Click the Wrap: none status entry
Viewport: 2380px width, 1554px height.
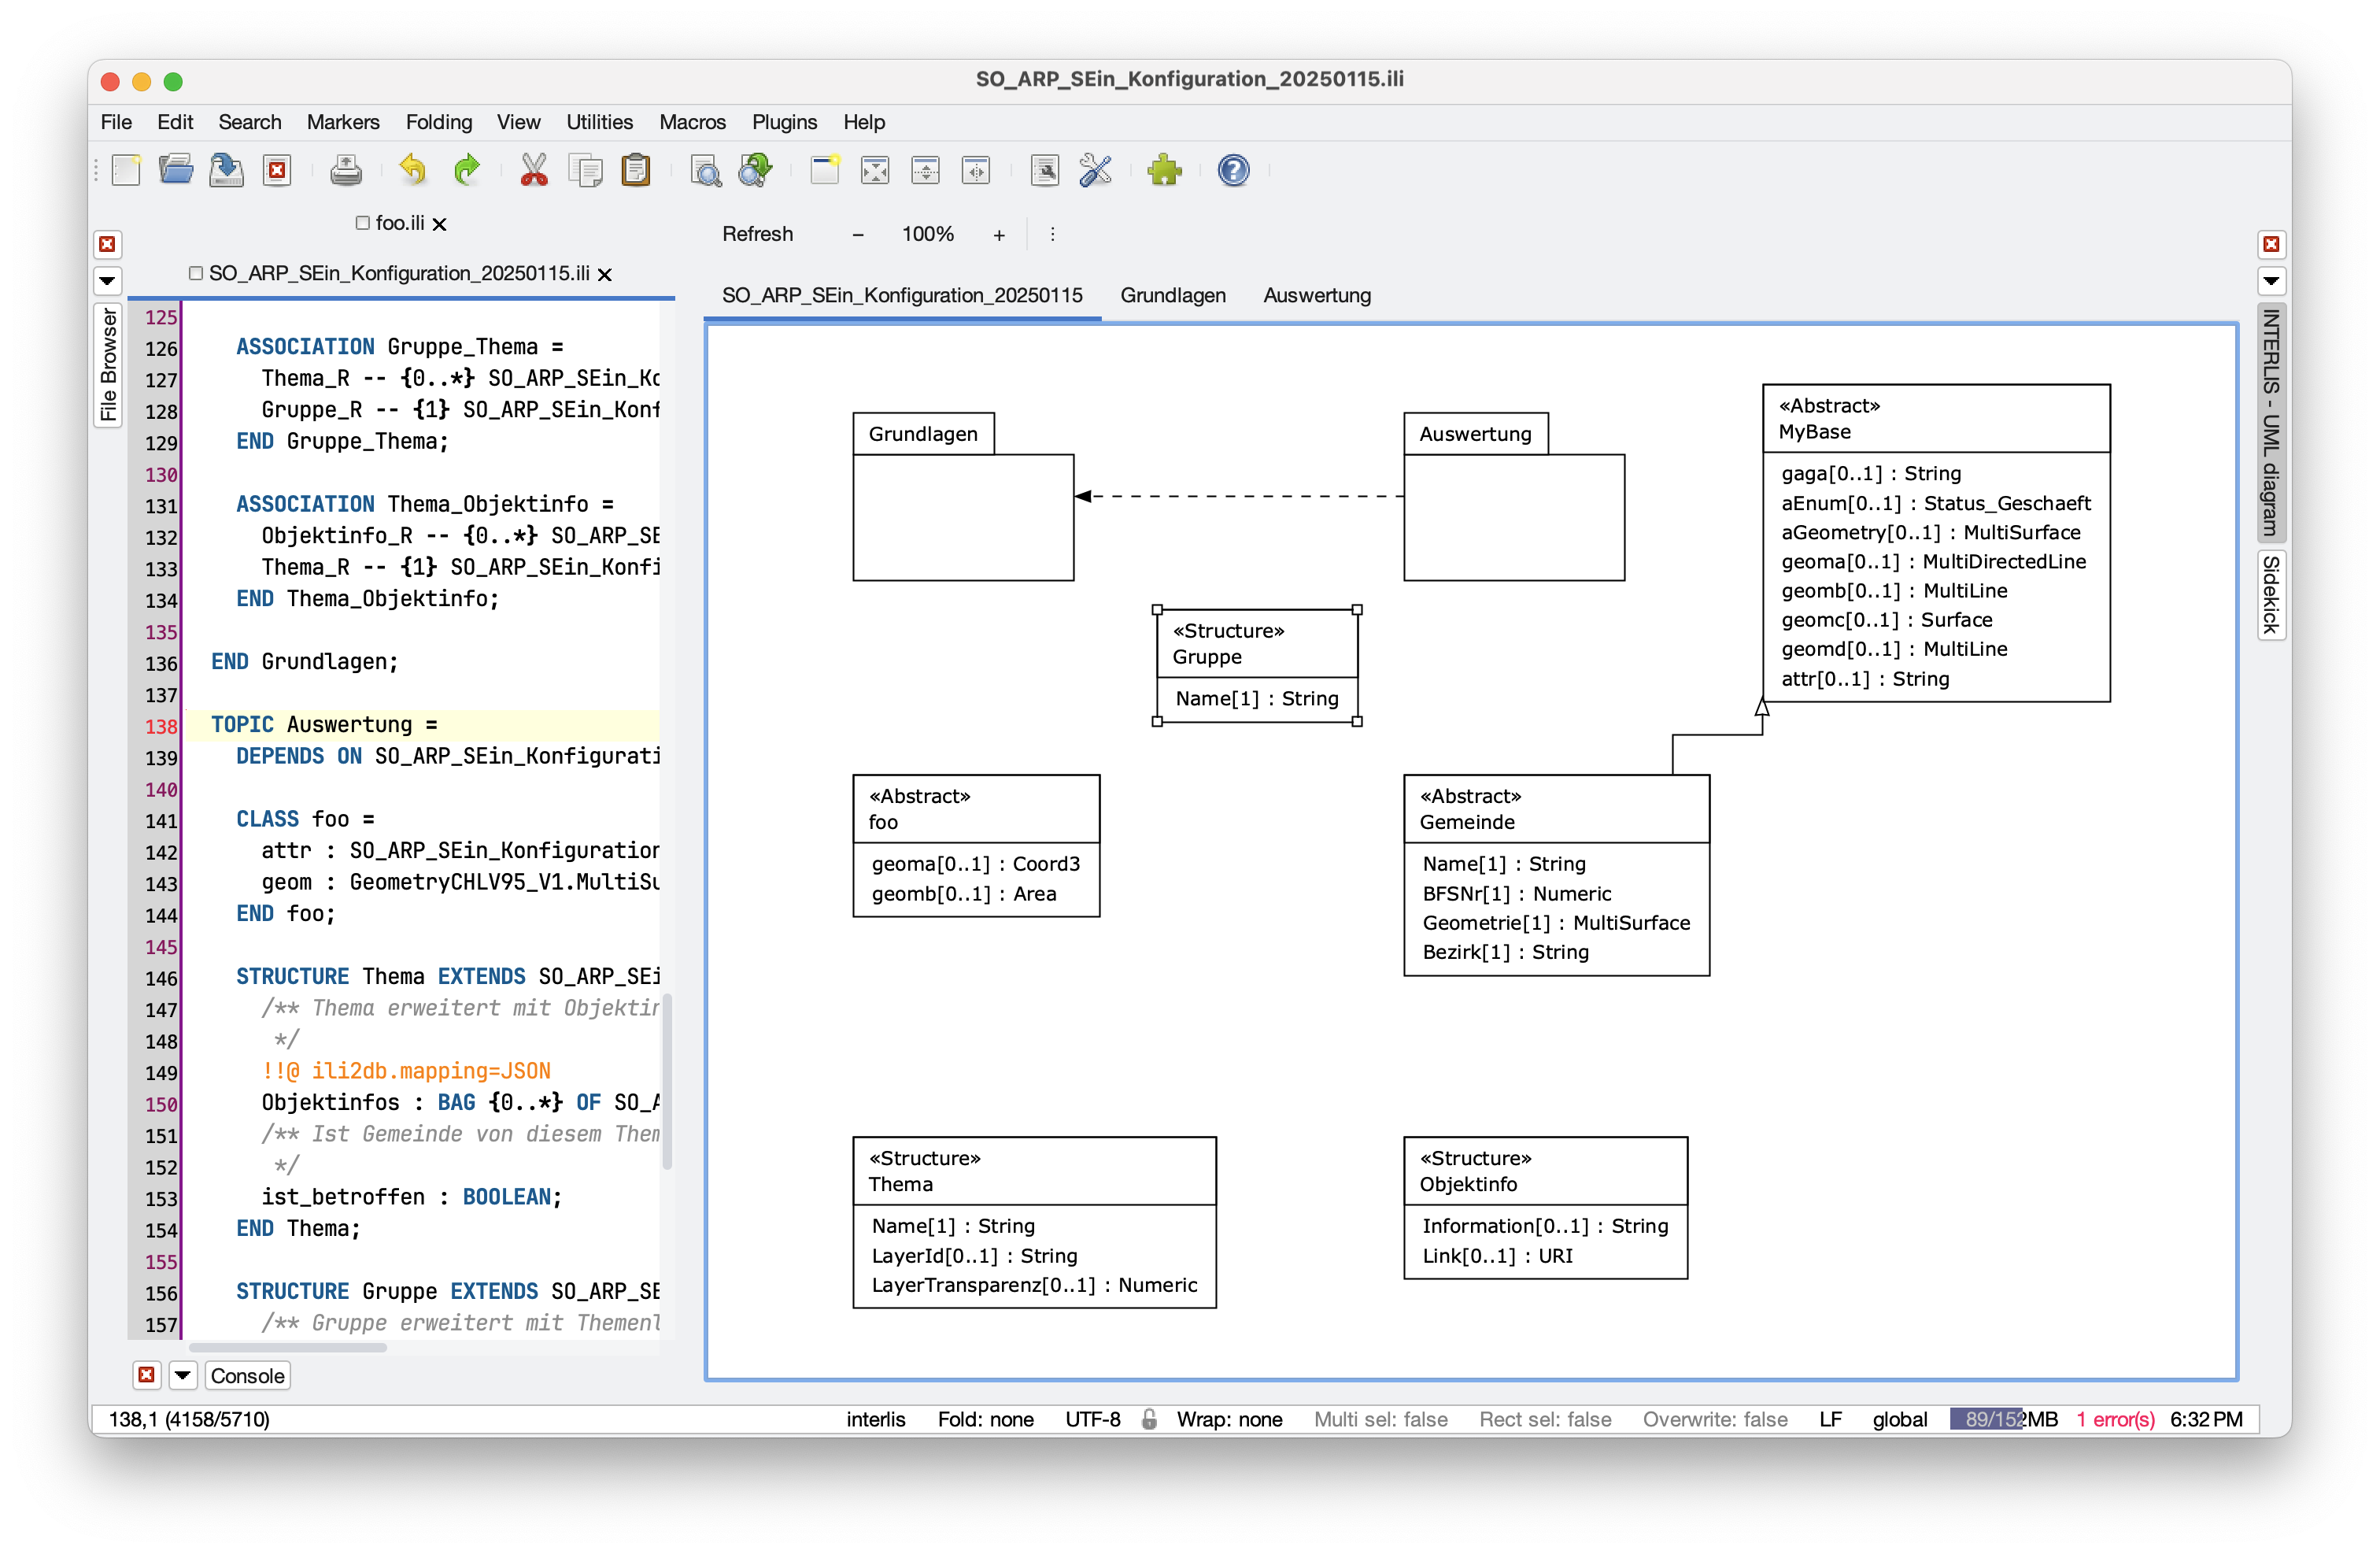pyautogui.click(x=1229, y=1419)
